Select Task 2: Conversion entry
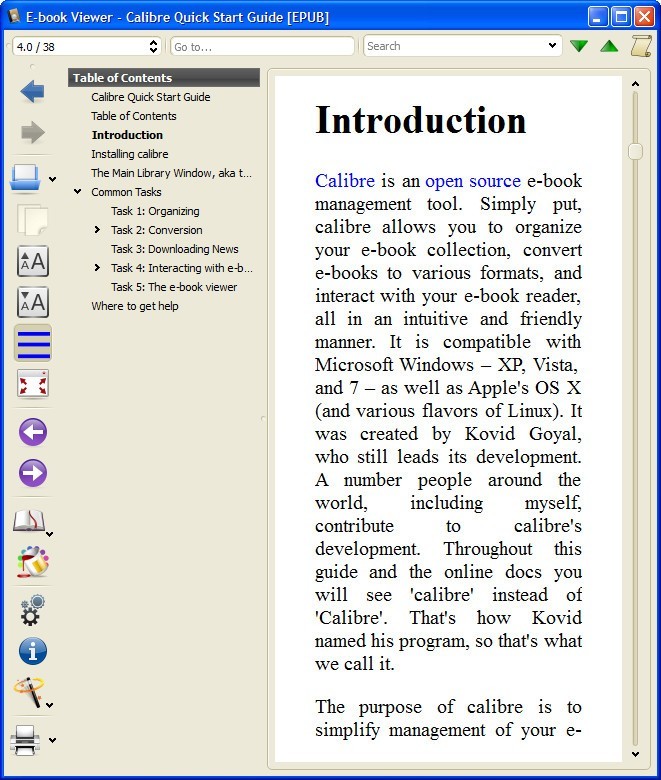 [157, 230]
